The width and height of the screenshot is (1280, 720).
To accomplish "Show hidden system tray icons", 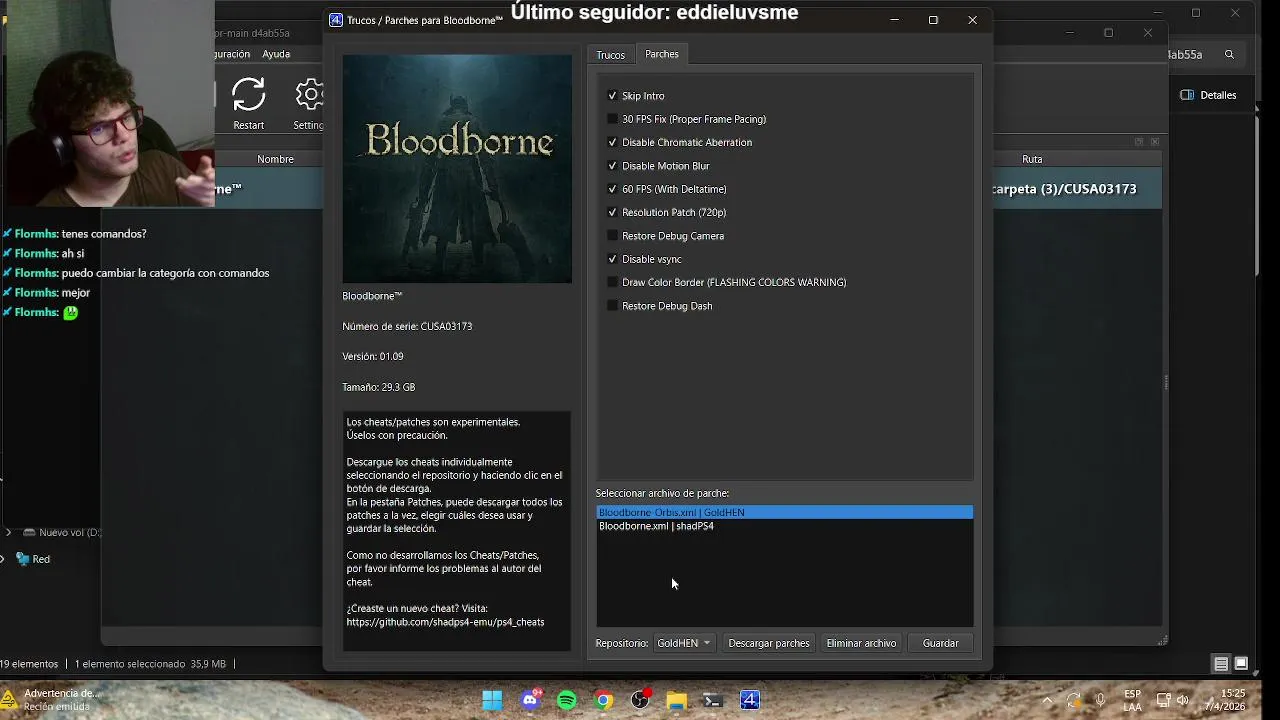I will click(1047, 700).
